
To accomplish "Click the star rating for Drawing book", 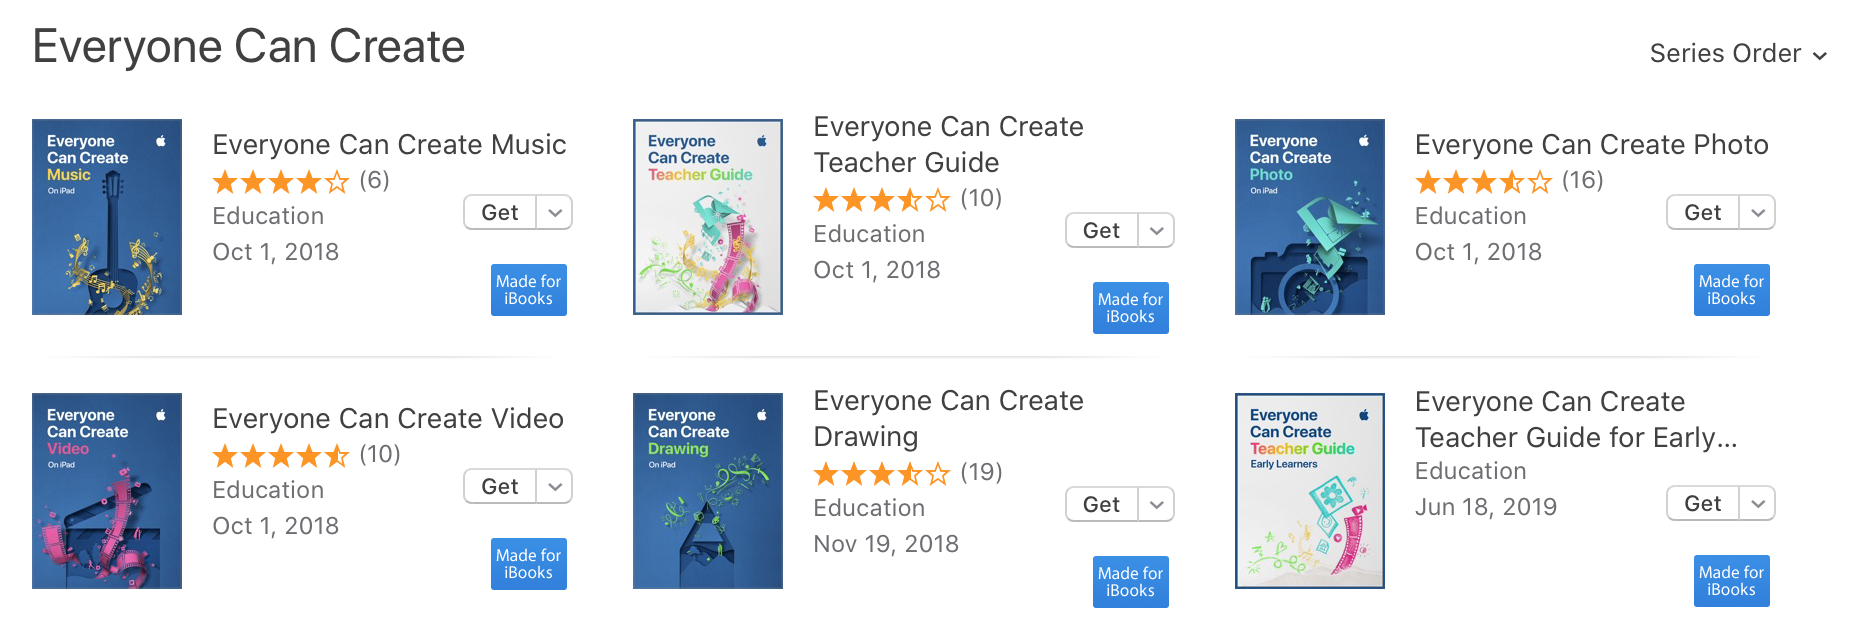I will point(881,473).
